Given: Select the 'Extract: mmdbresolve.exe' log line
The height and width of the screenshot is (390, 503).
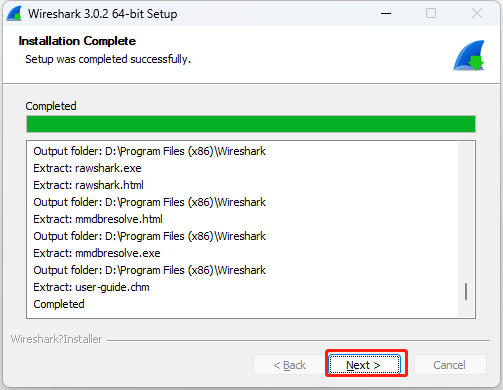Looking at the screenshot, I should 97,253.
